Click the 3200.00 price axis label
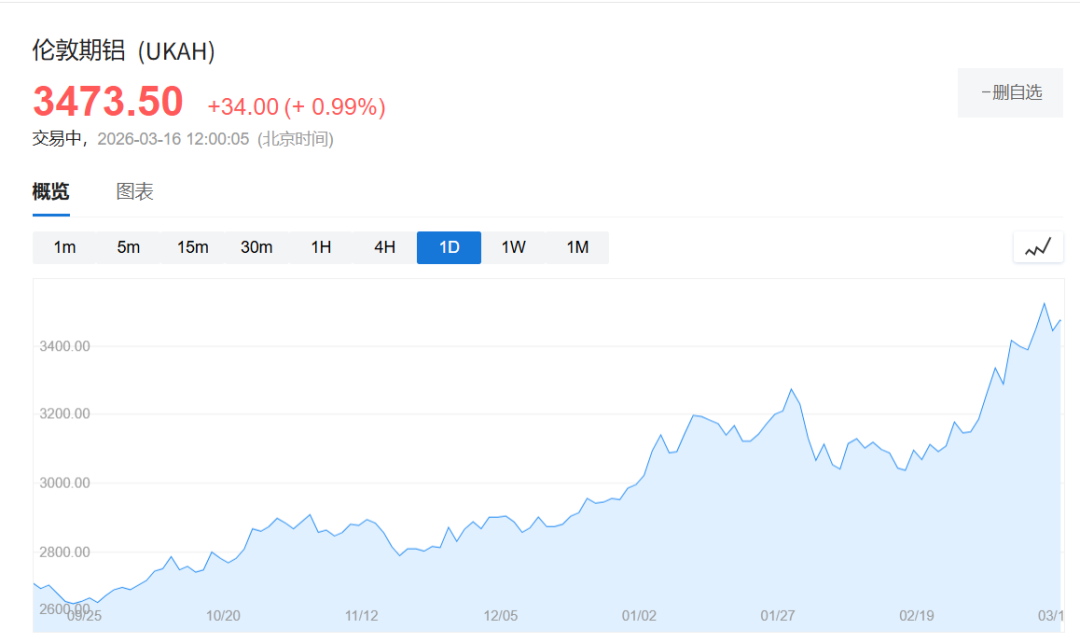 64,414
